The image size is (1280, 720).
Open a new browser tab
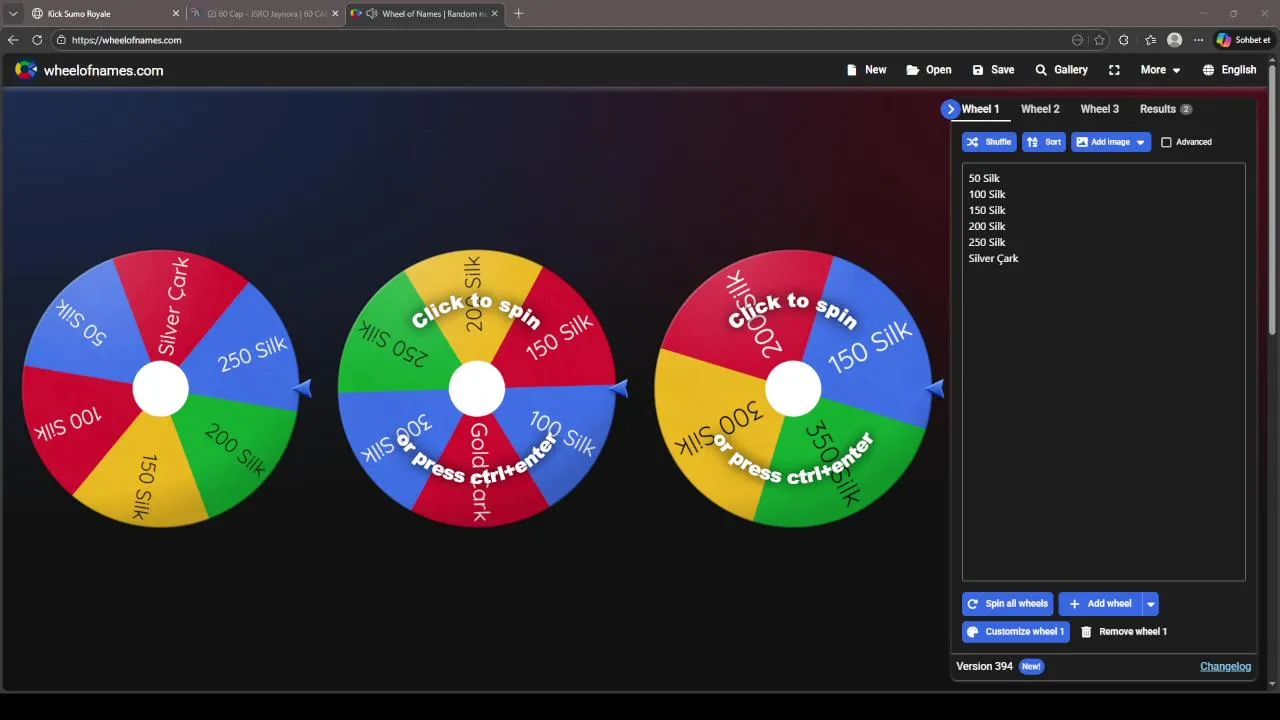click(518, 14)
